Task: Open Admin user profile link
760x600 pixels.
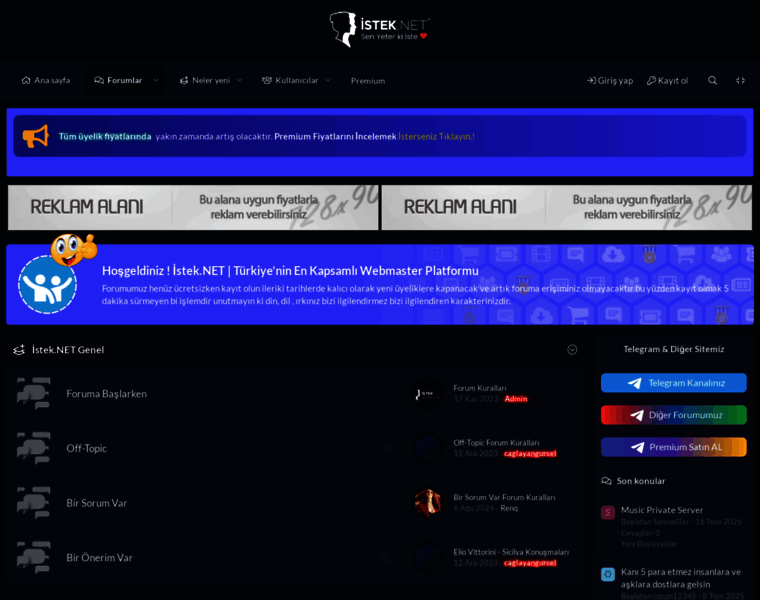Action: [x=516, y=399]
